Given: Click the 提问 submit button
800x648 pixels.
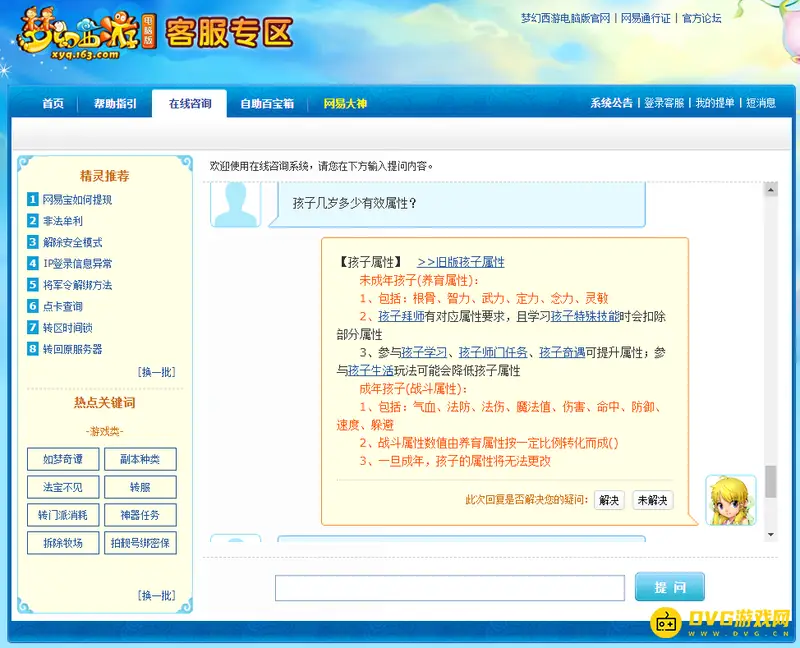Looking at the screenshot, I should (x=670, y=587).
